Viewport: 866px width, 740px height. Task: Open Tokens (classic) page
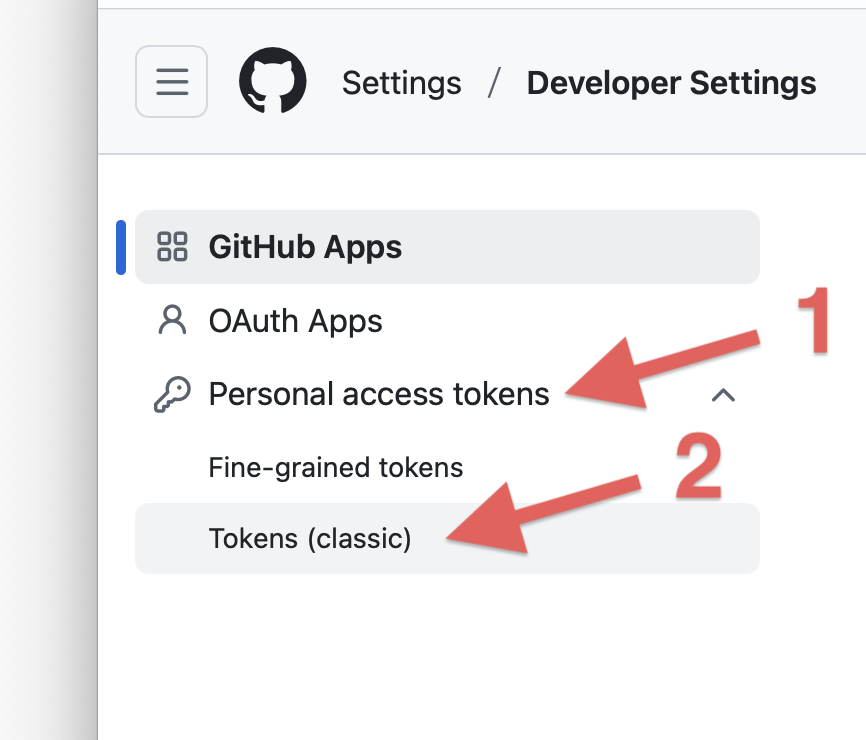pos(312,538)
